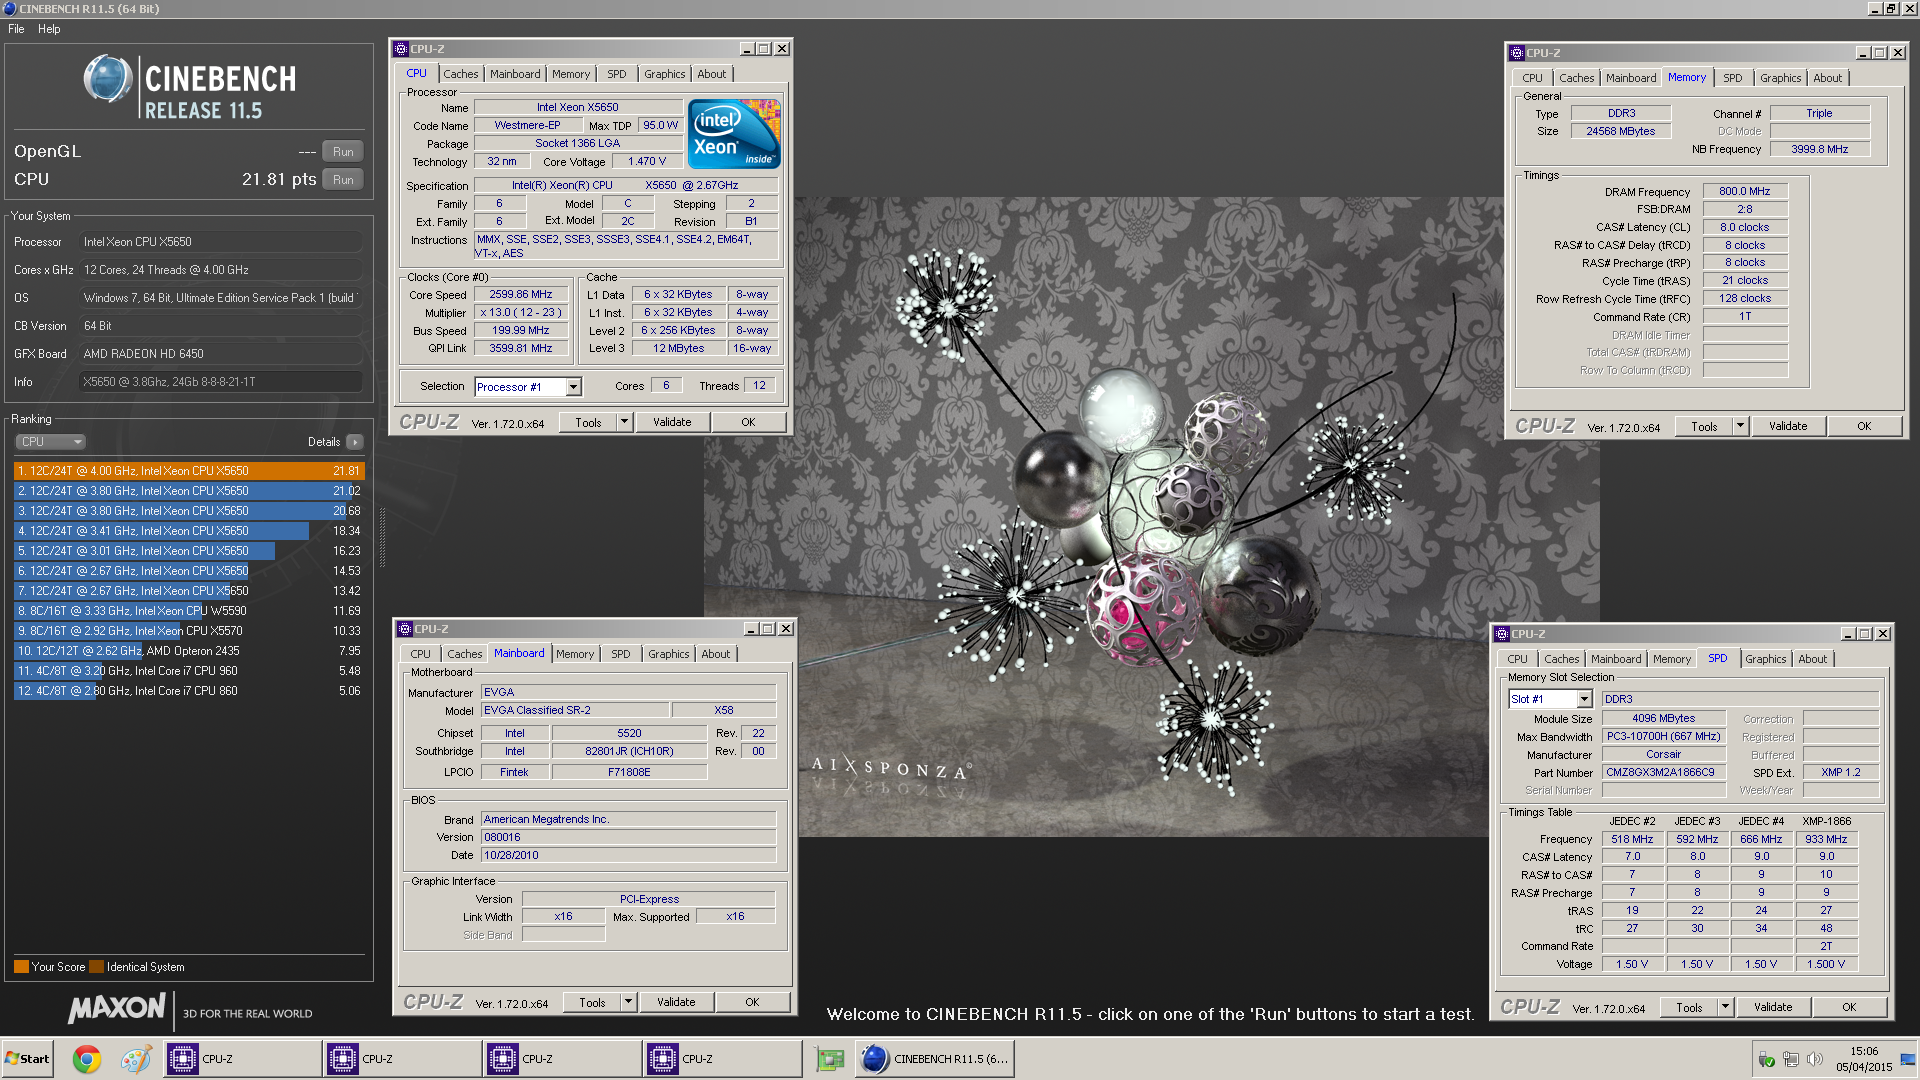Click the CPU-Z title icon in CPU window

(401, 49)
